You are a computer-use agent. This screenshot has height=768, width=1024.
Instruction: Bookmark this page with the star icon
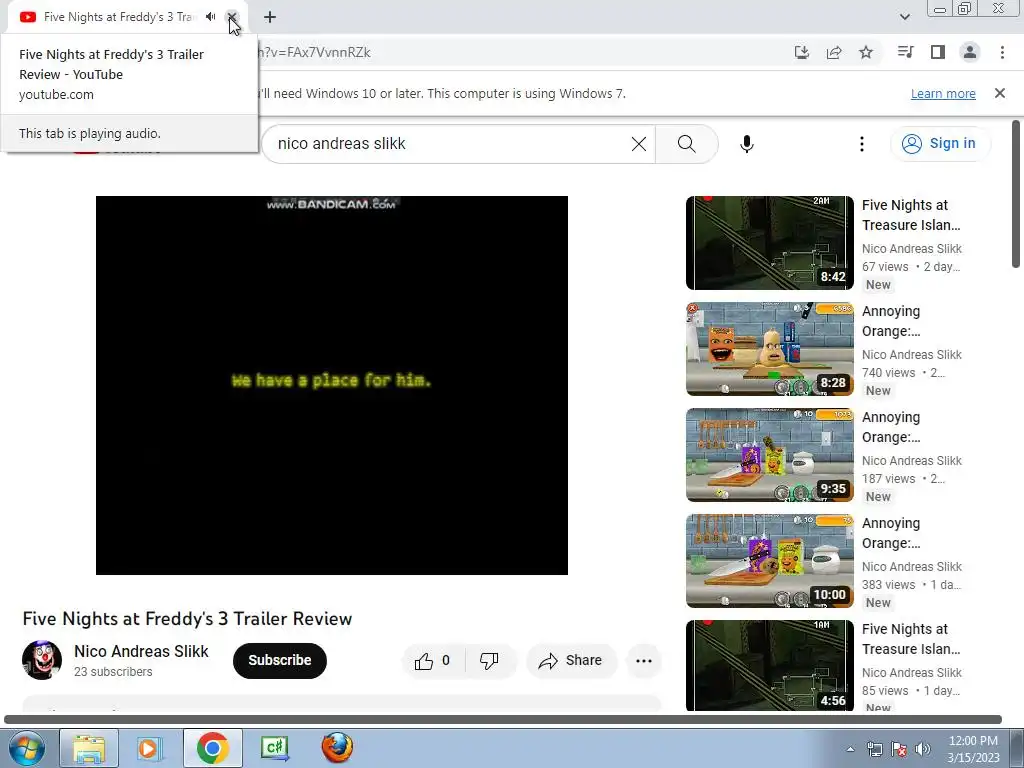coord(866,52)
